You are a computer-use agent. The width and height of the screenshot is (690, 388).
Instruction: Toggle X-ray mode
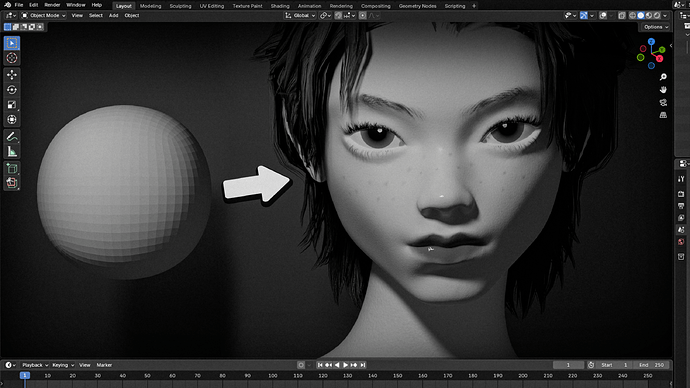[622, 15]
